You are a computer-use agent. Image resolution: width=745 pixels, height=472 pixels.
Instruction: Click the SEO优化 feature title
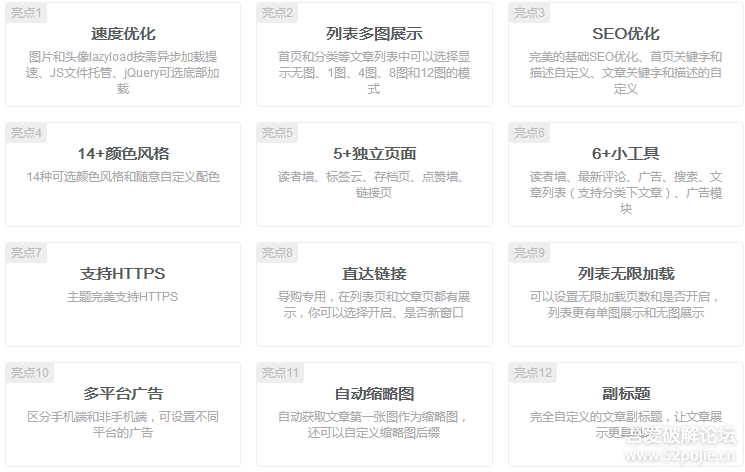click(625, 34)
